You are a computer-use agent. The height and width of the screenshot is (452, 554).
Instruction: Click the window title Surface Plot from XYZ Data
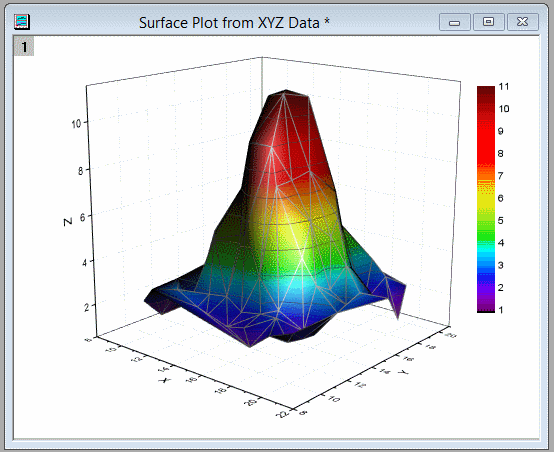[x=234, y=23]
